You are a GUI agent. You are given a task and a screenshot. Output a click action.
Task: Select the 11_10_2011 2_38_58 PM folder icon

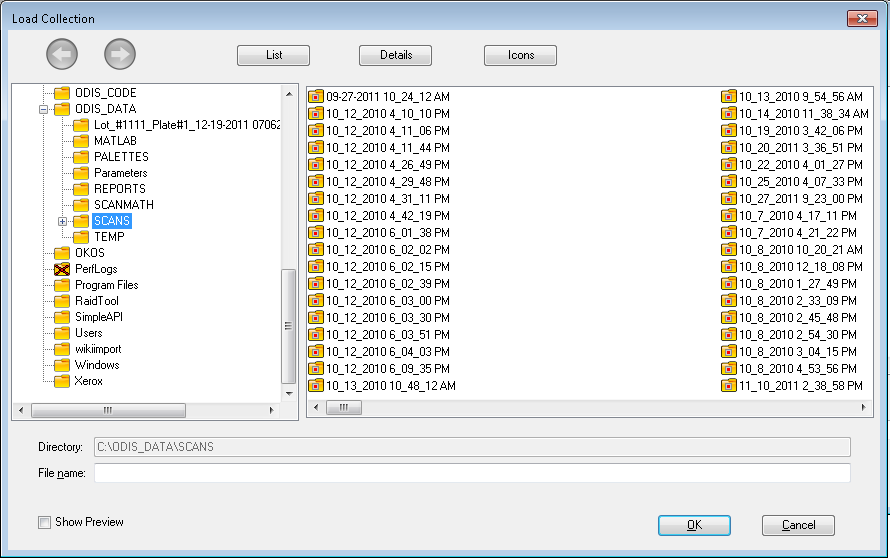(729, 385)
